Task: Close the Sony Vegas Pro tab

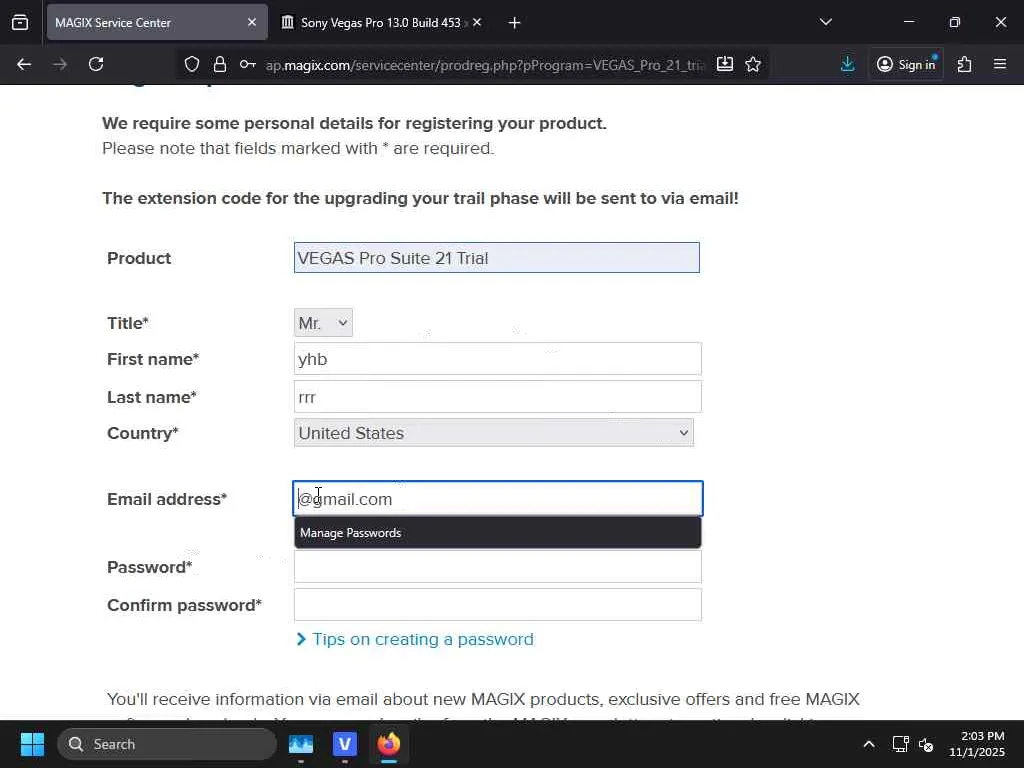Action: point(477,22)
